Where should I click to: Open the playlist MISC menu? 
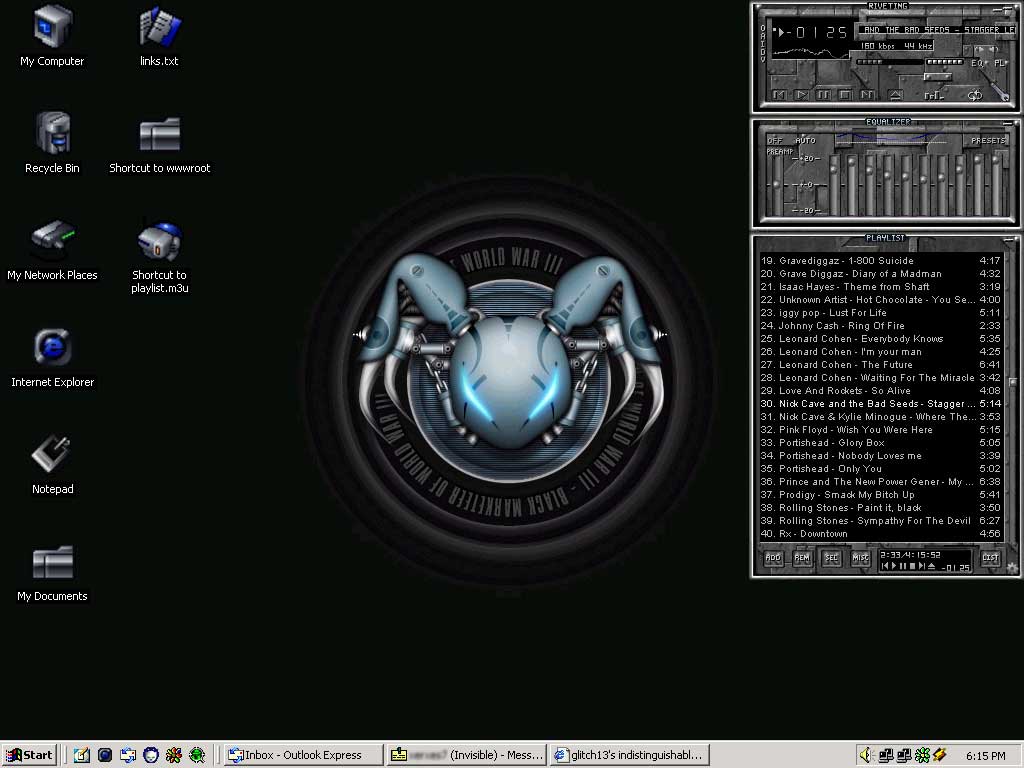(x=860, y=559)
